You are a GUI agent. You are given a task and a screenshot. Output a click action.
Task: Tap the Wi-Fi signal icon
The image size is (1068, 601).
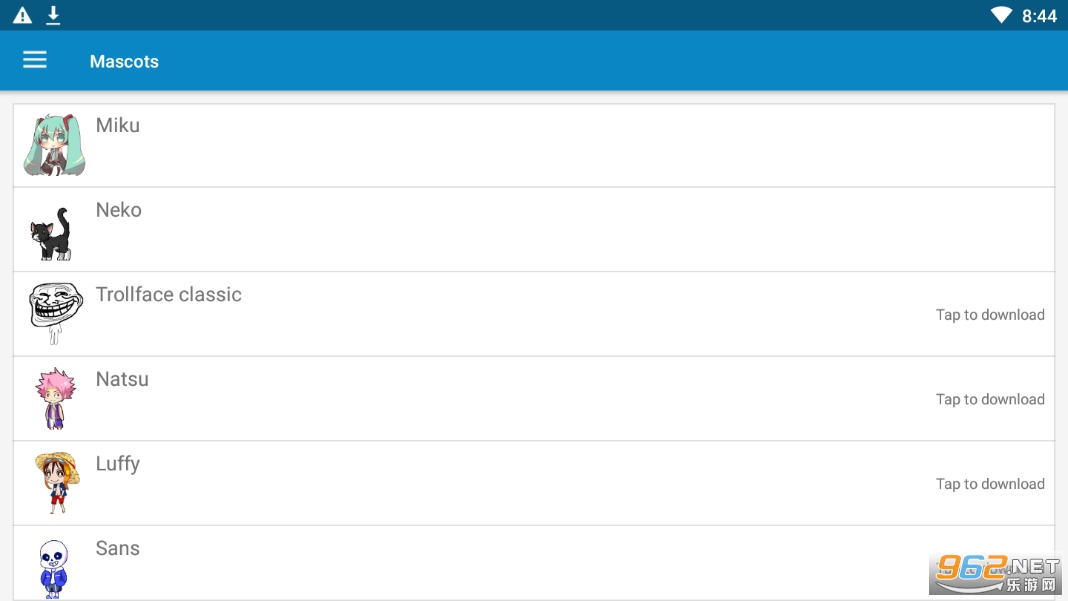1001,15
